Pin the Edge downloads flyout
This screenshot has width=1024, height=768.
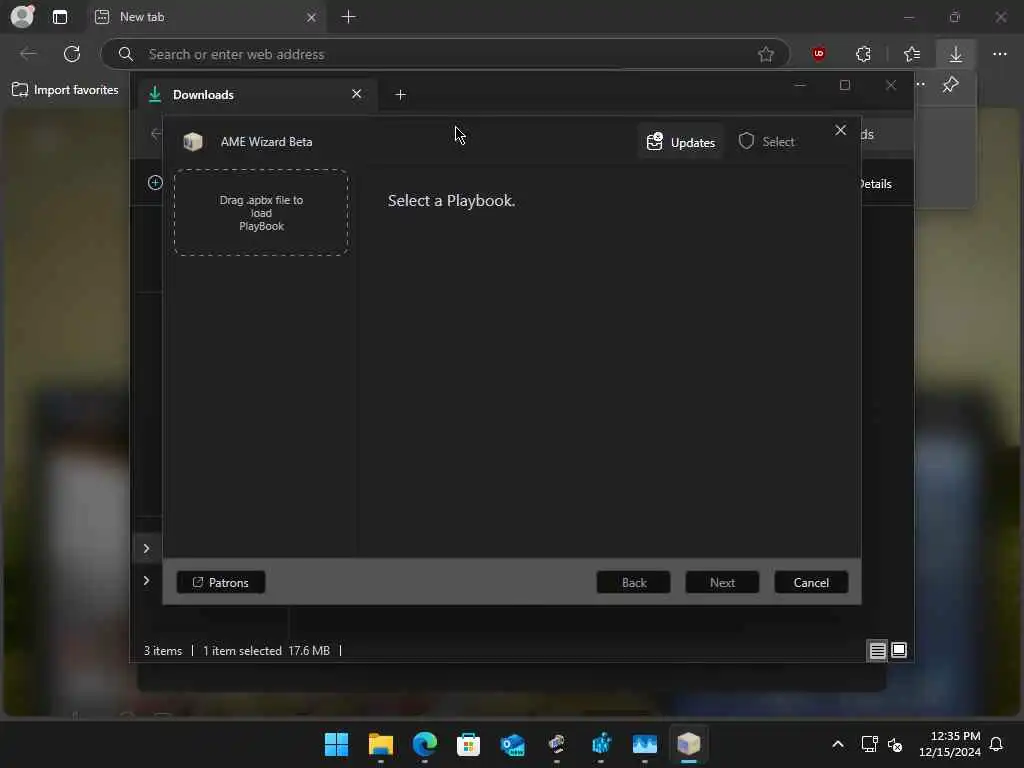tap(950, 84)
